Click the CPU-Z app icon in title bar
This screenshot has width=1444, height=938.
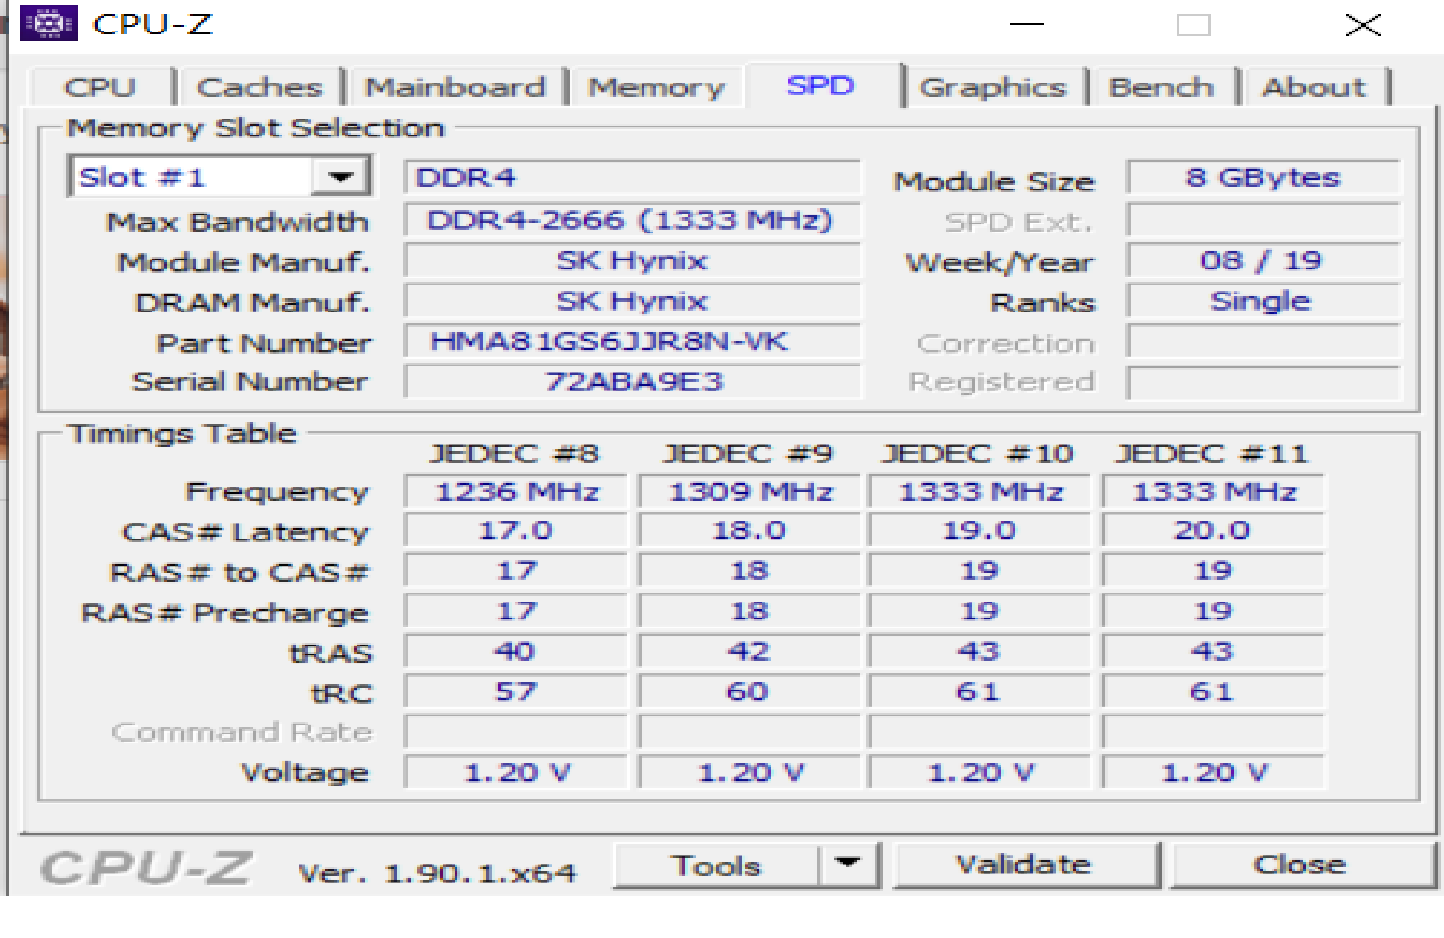48,22
